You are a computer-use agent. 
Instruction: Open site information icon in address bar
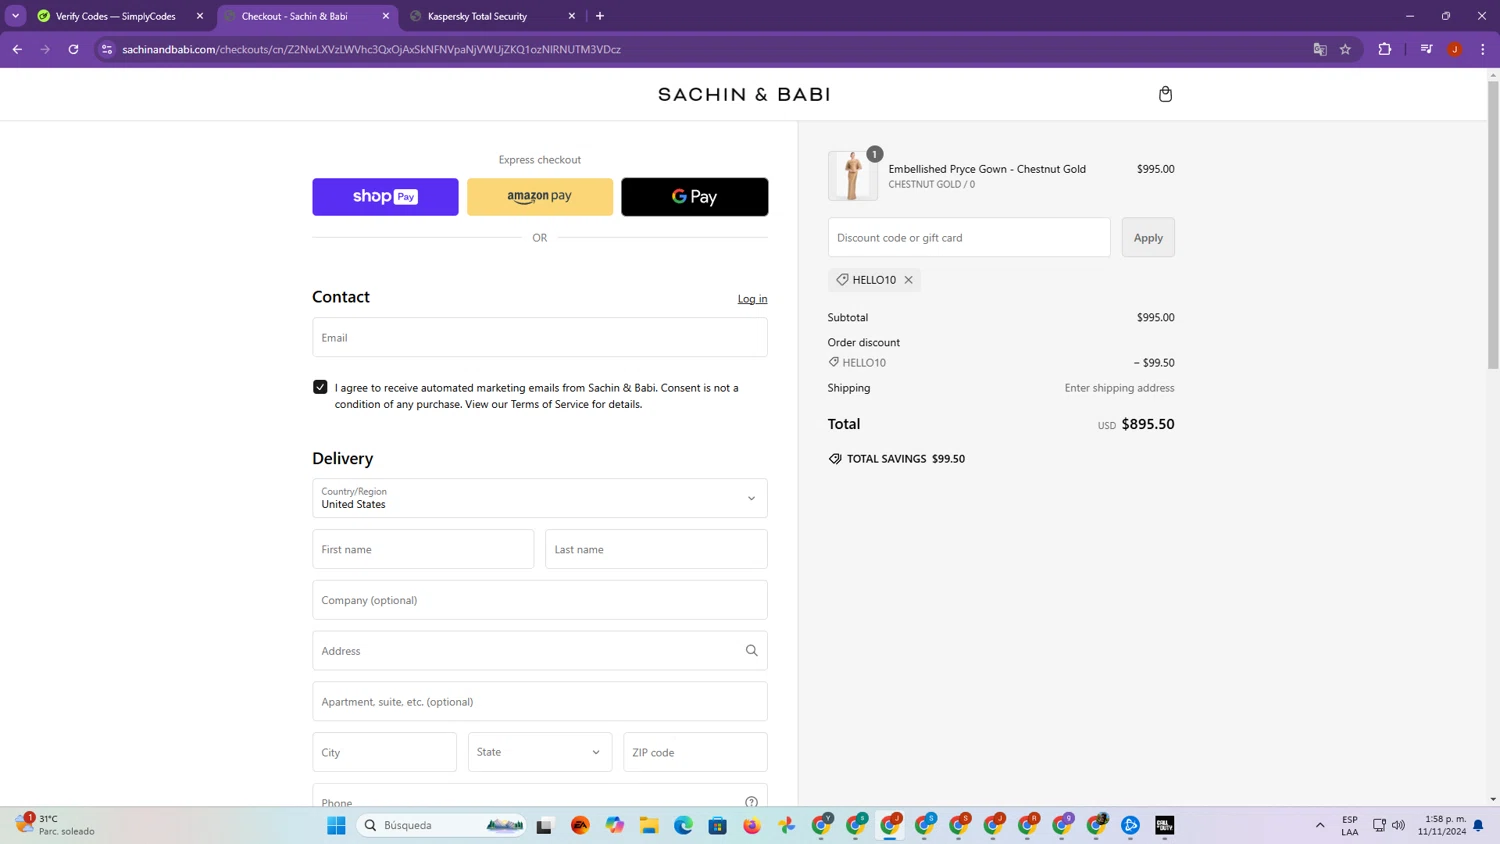pos(107,49)
